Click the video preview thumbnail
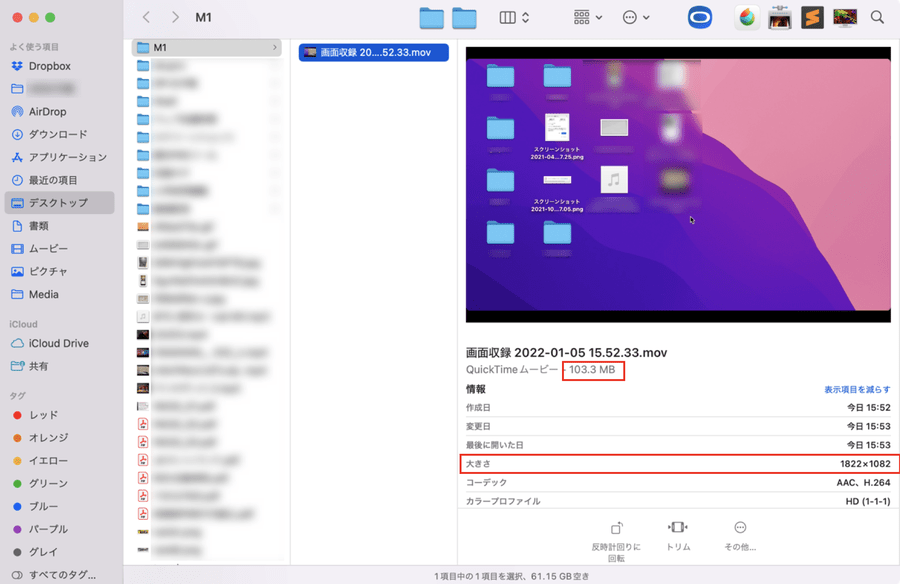 point(678,185)
